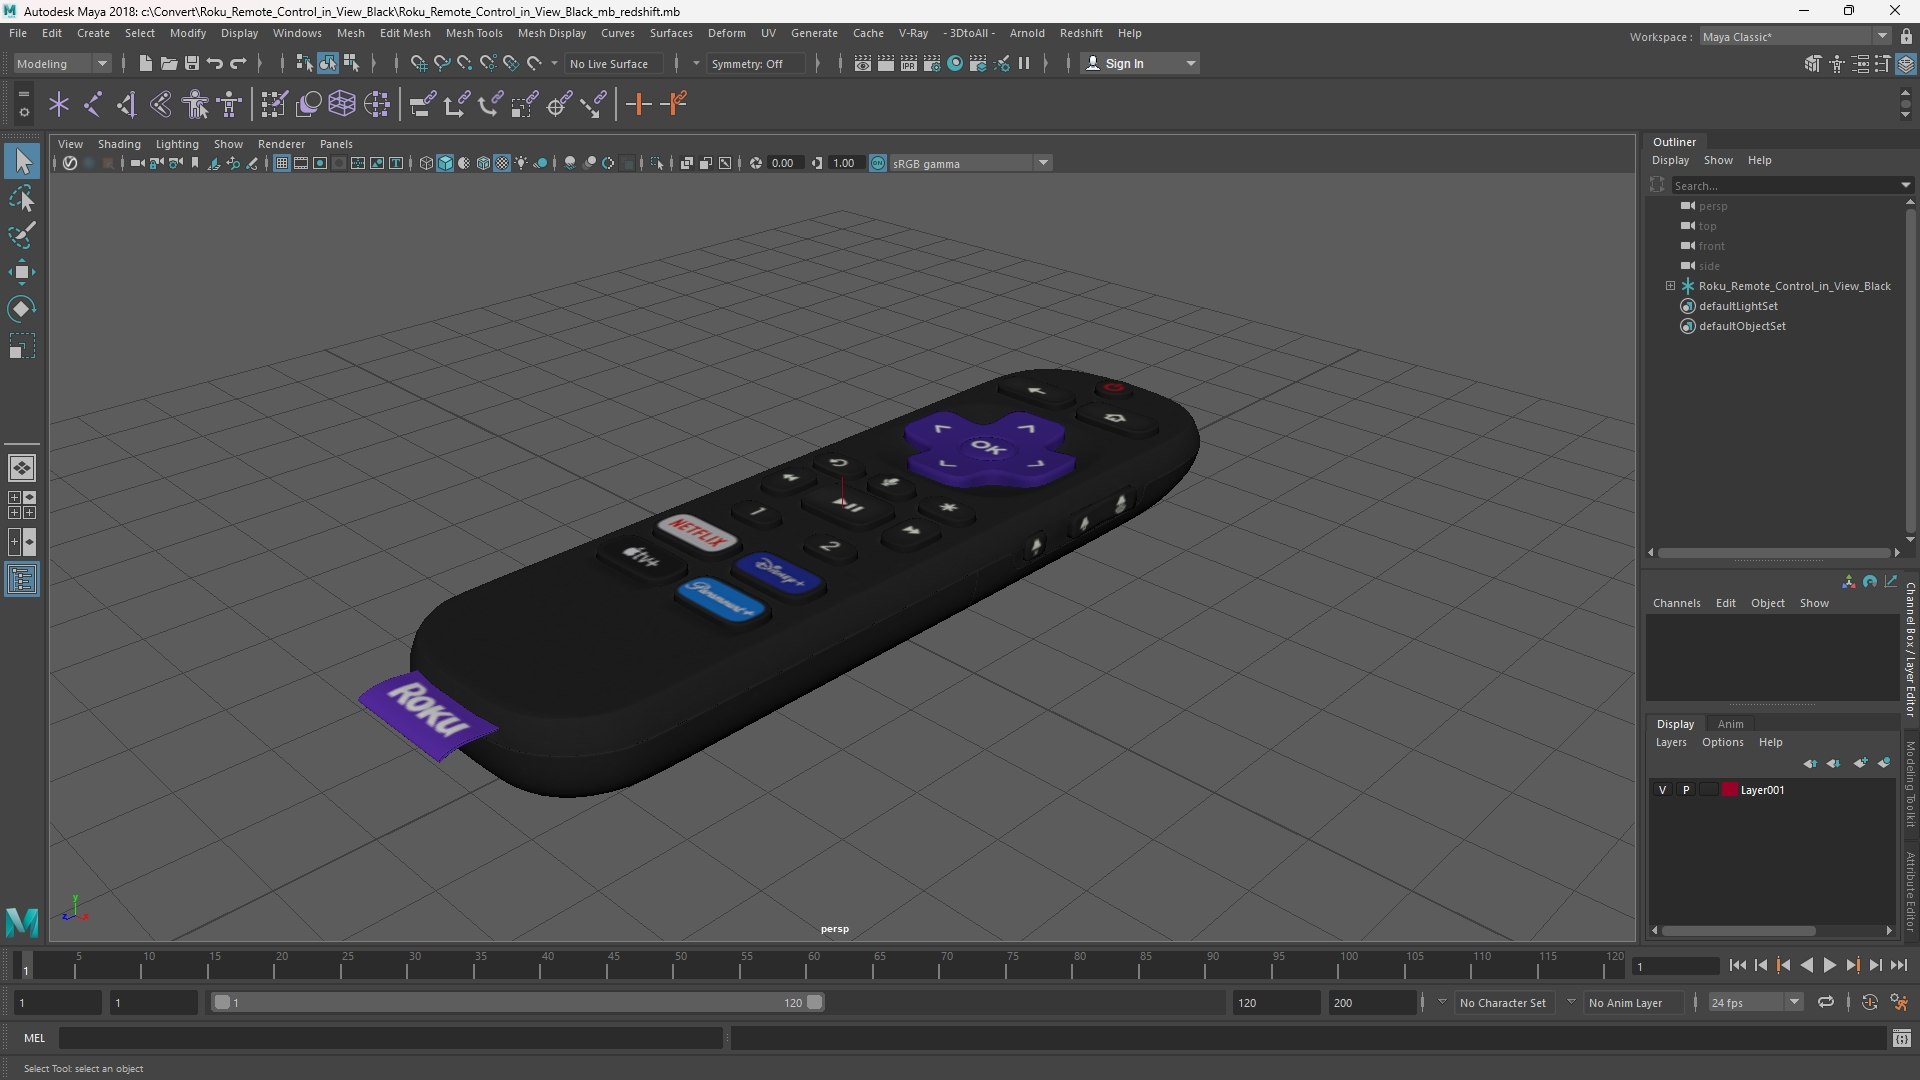The height and width of the screenshot is (1080, 1920).
Task: Select the arrow Select tool
Action: click(x=22, y=161)
